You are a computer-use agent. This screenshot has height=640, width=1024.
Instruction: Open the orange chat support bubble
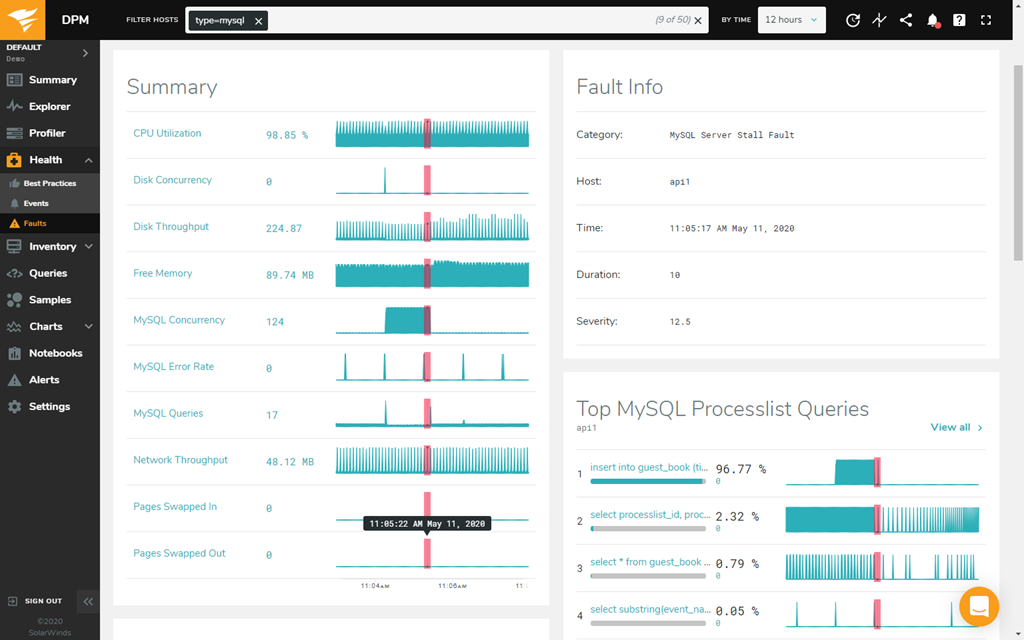[x=979, y=606]
